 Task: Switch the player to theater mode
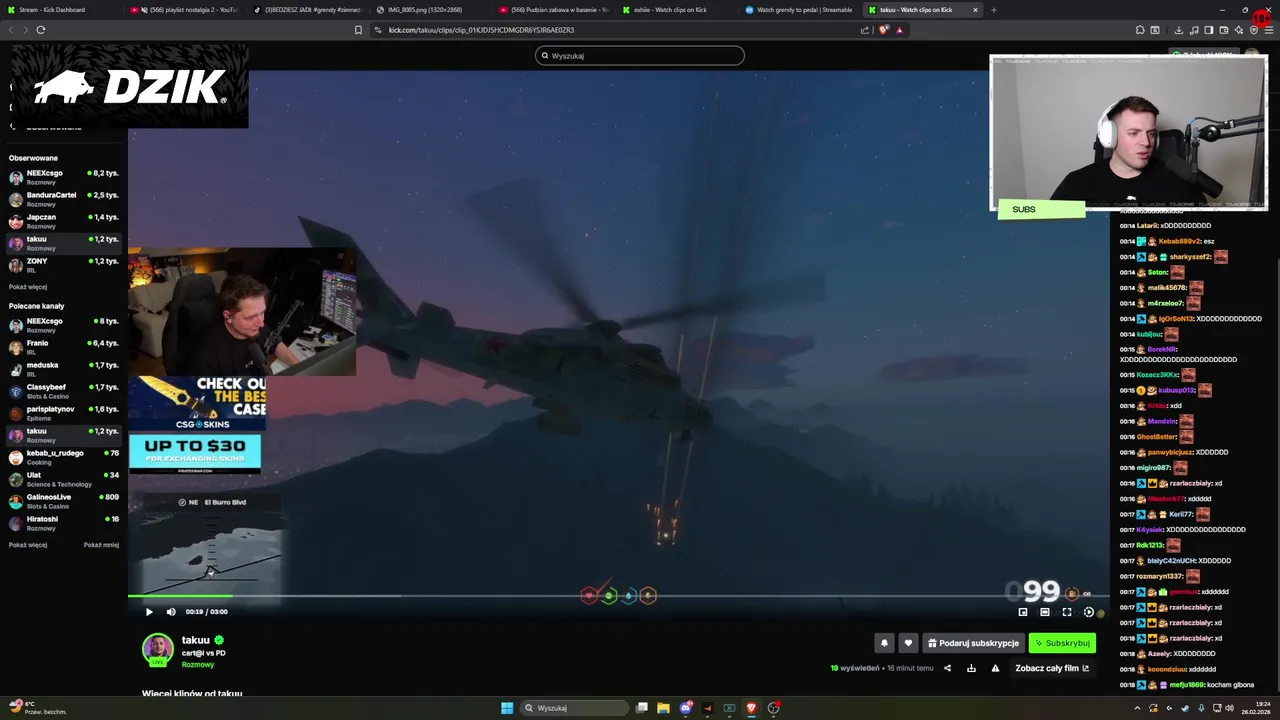(1045, 612)
